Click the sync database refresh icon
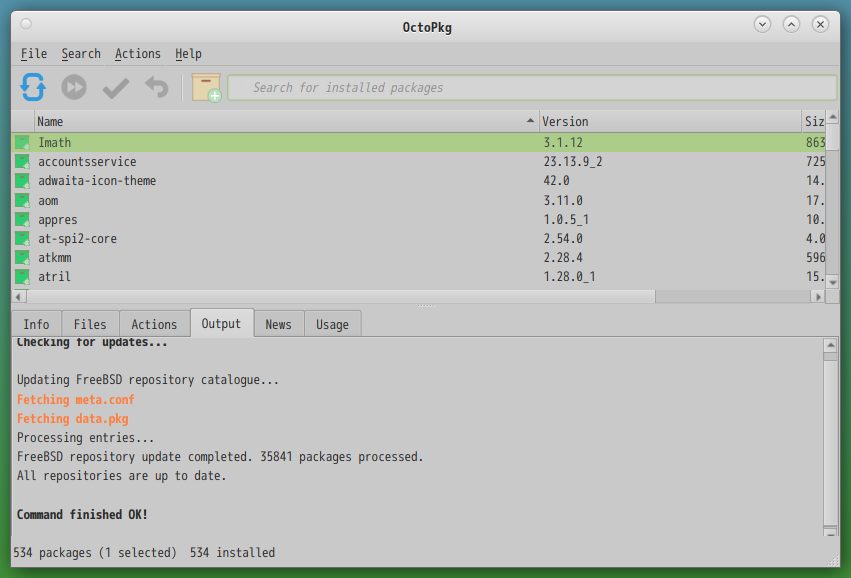 [x=33, y=87]
